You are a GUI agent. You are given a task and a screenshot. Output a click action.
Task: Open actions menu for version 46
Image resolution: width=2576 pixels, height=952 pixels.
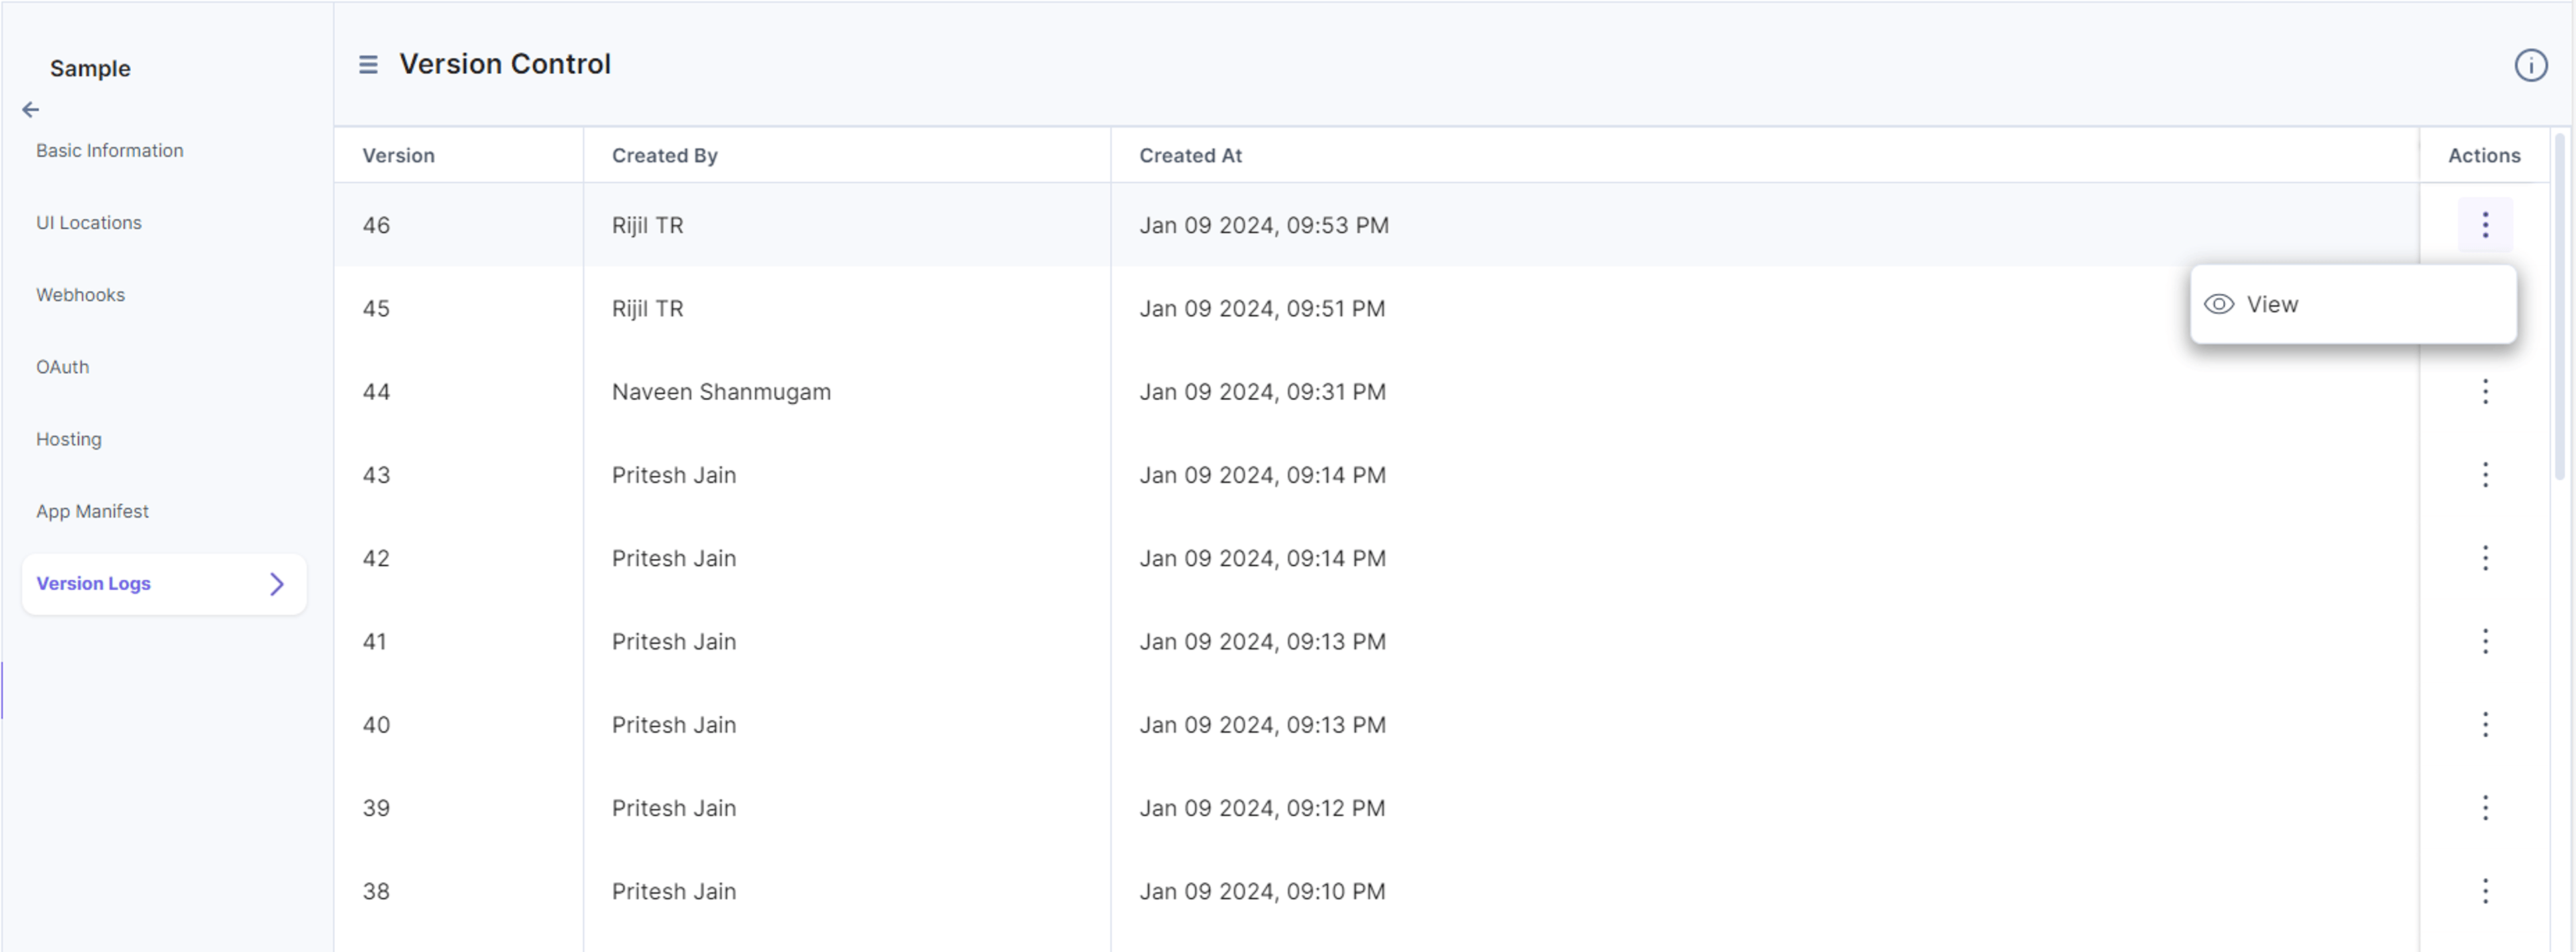[x=2485, y=225]
